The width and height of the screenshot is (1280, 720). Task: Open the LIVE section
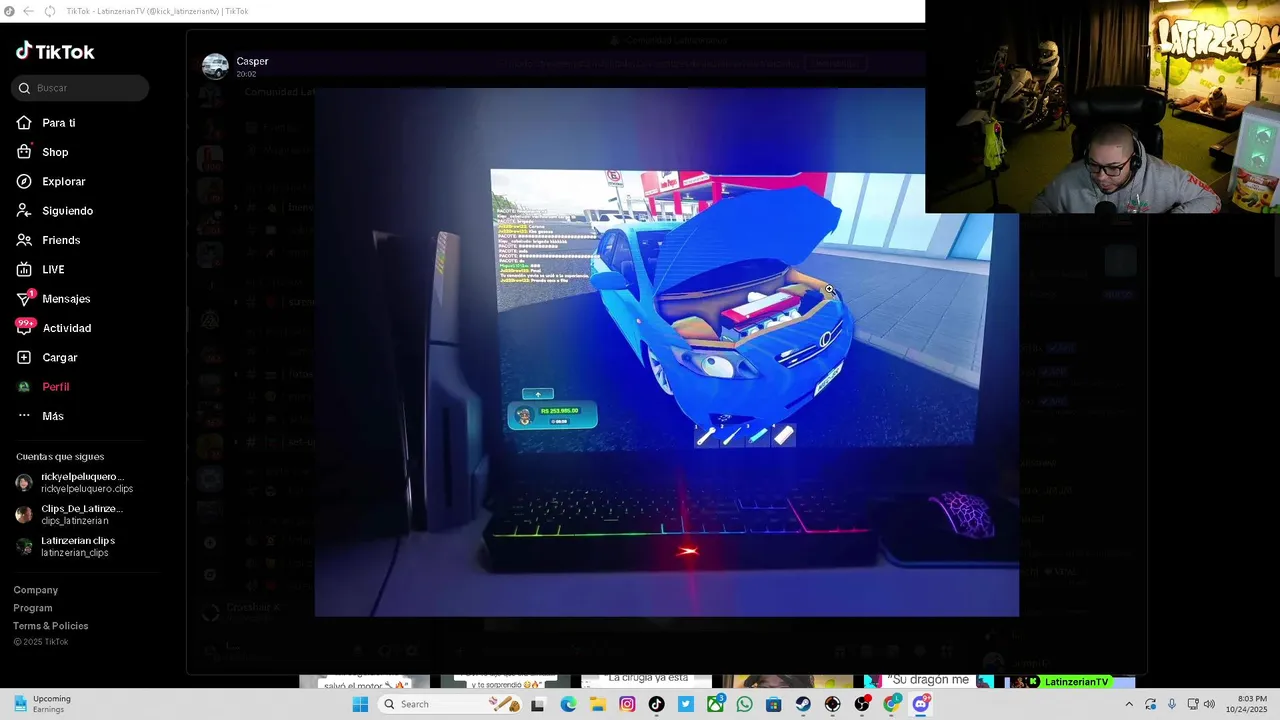point(53,269)
